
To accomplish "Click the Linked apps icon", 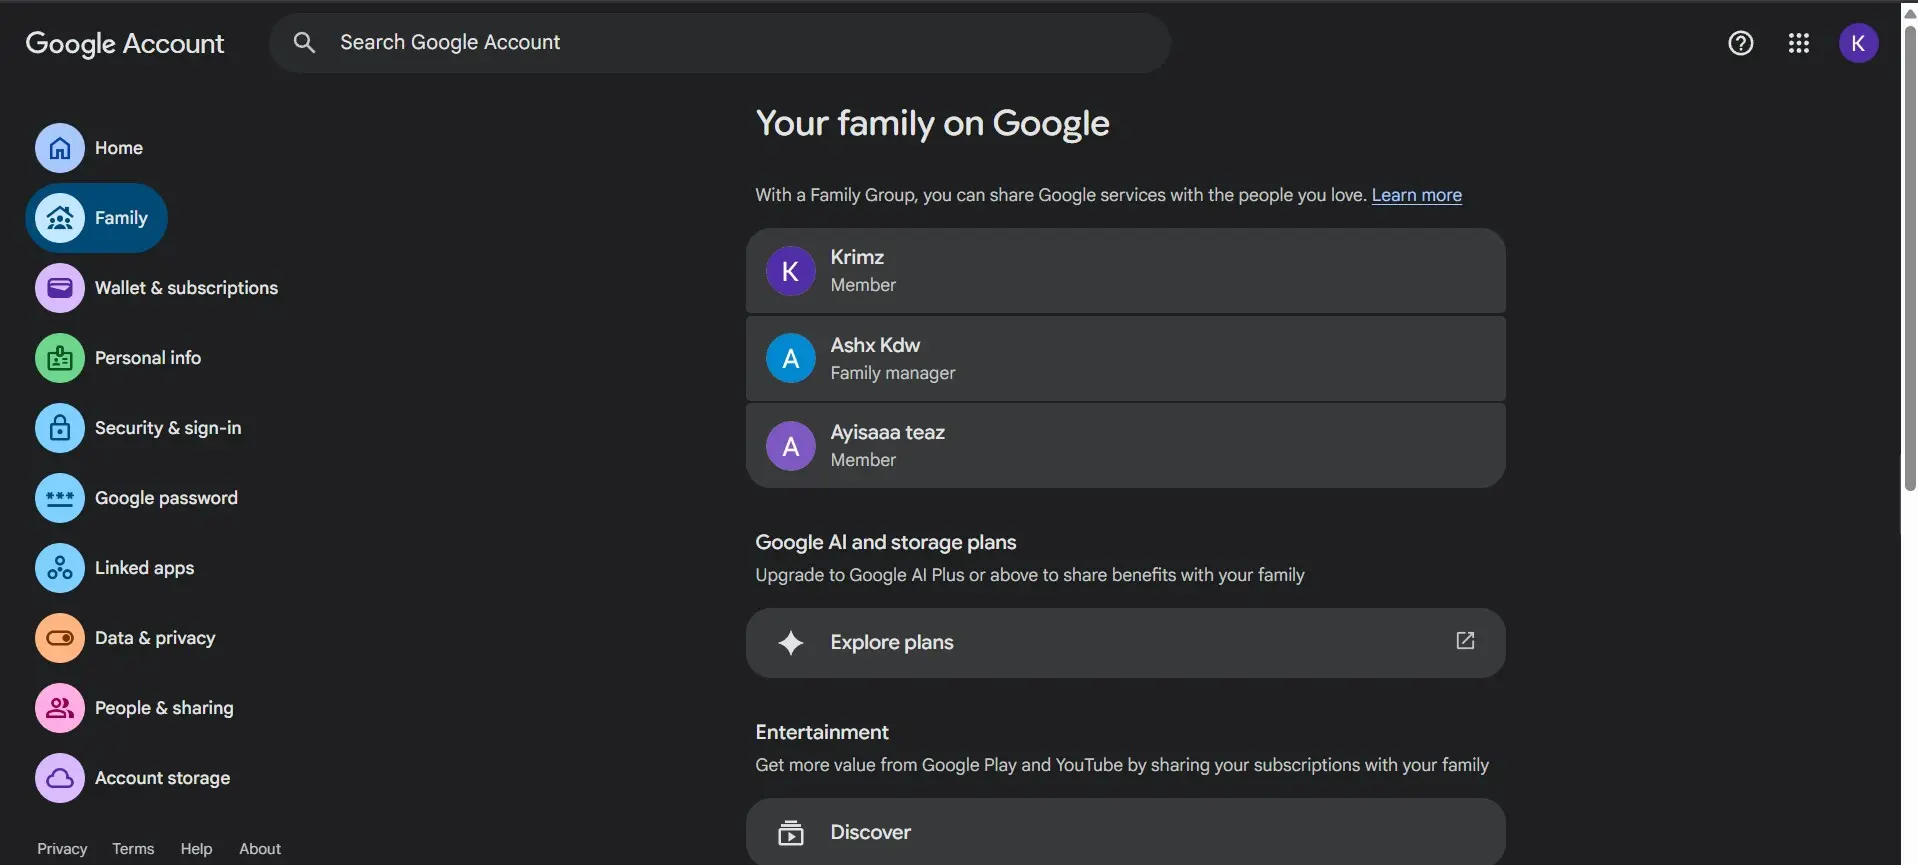I will (60, 568).
